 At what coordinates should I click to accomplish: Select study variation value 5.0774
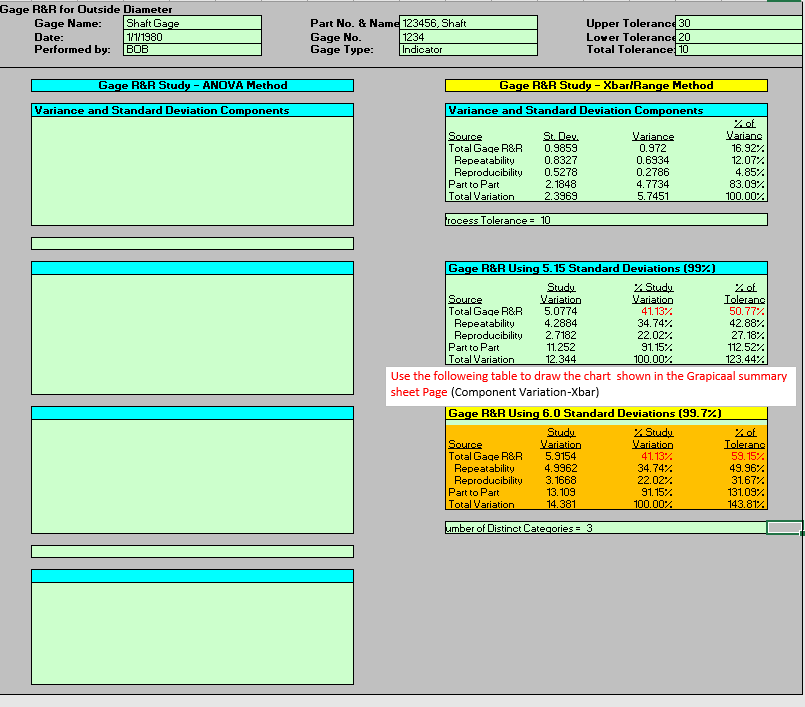click(x=561, y=312)
